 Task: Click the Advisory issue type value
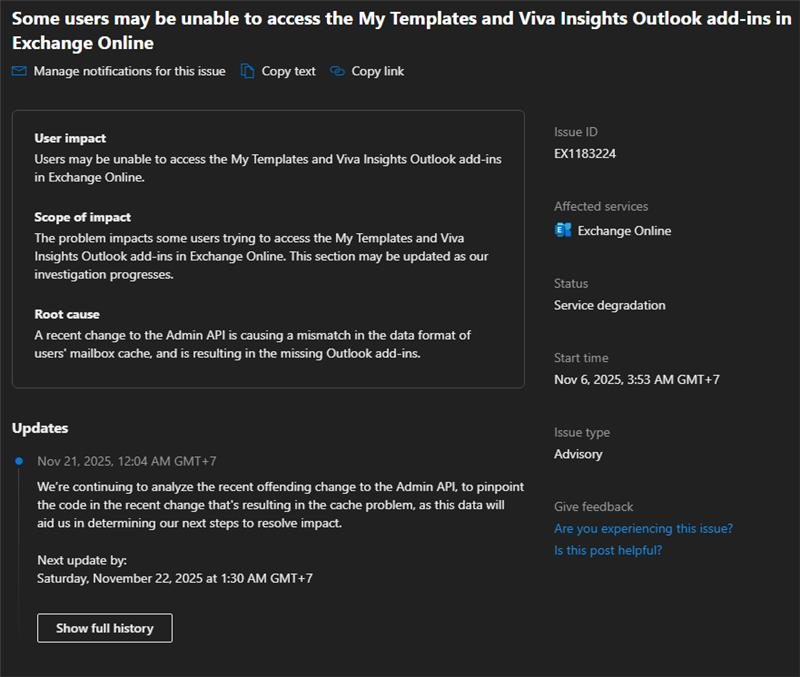tap(578, 454)
